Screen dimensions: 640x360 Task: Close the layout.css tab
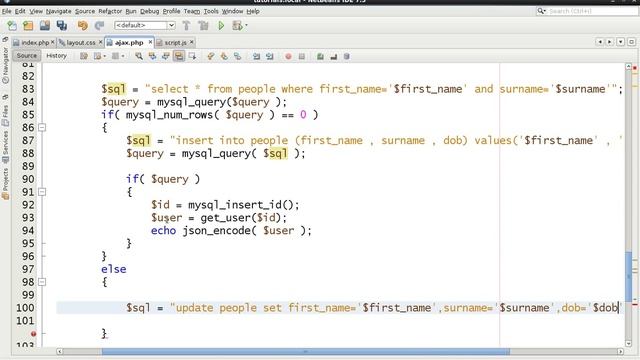point(100,42)
